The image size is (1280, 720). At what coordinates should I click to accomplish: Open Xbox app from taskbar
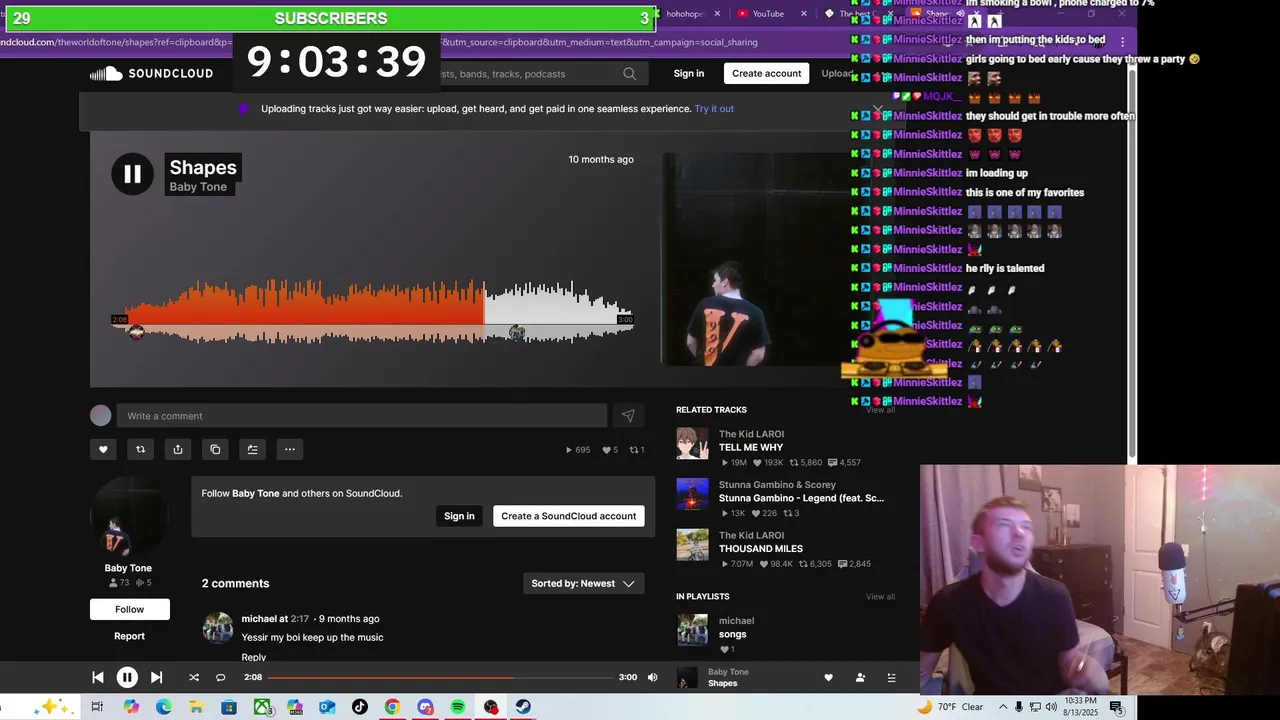[x=262, y=707]
